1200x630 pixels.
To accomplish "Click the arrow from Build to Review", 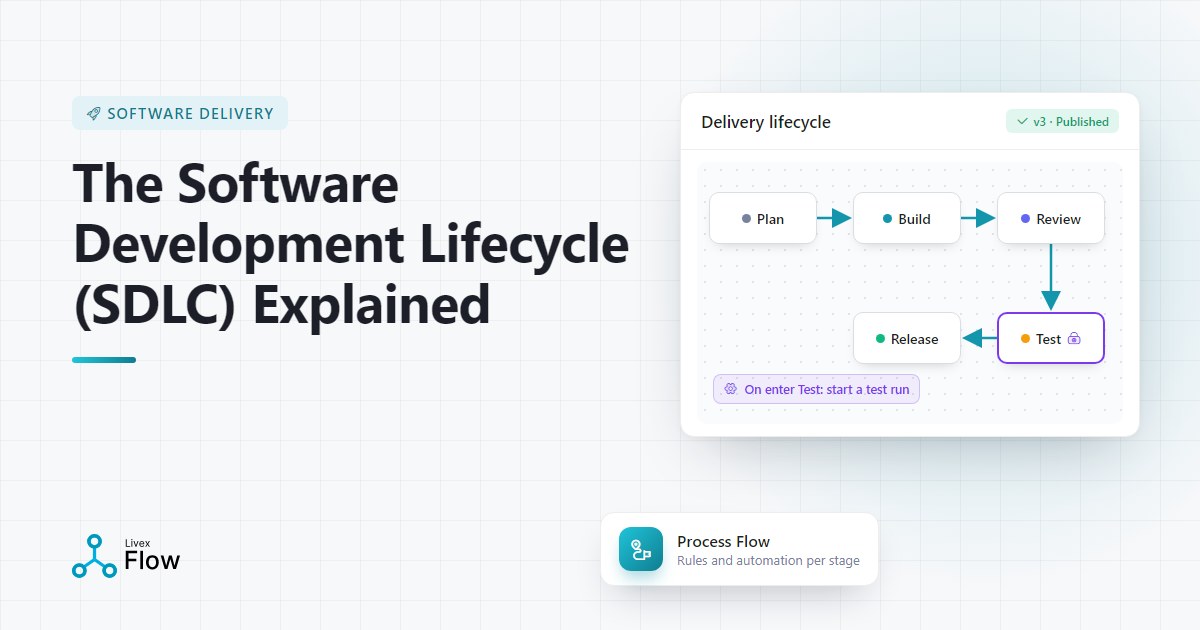I will tap(978, 218).
